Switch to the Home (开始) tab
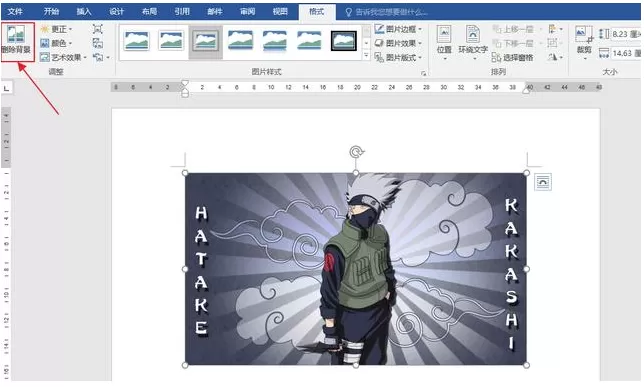The height and width of the screenshot is (387, 644). (x=51, y=12)
